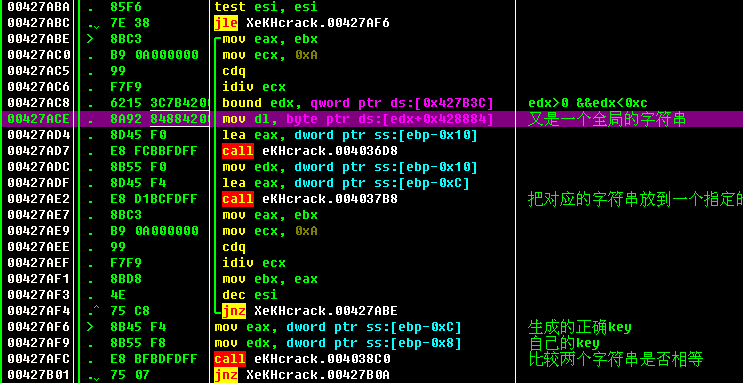743x383 pixels.
Task: Click comment beginning '把对应的字符串放到'
Action: 635,200
